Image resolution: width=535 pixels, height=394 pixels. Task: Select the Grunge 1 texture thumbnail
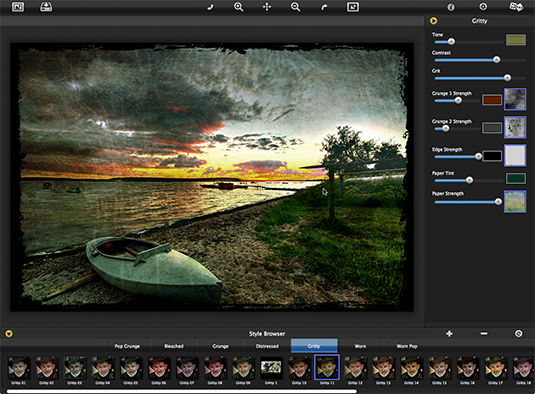515,99
